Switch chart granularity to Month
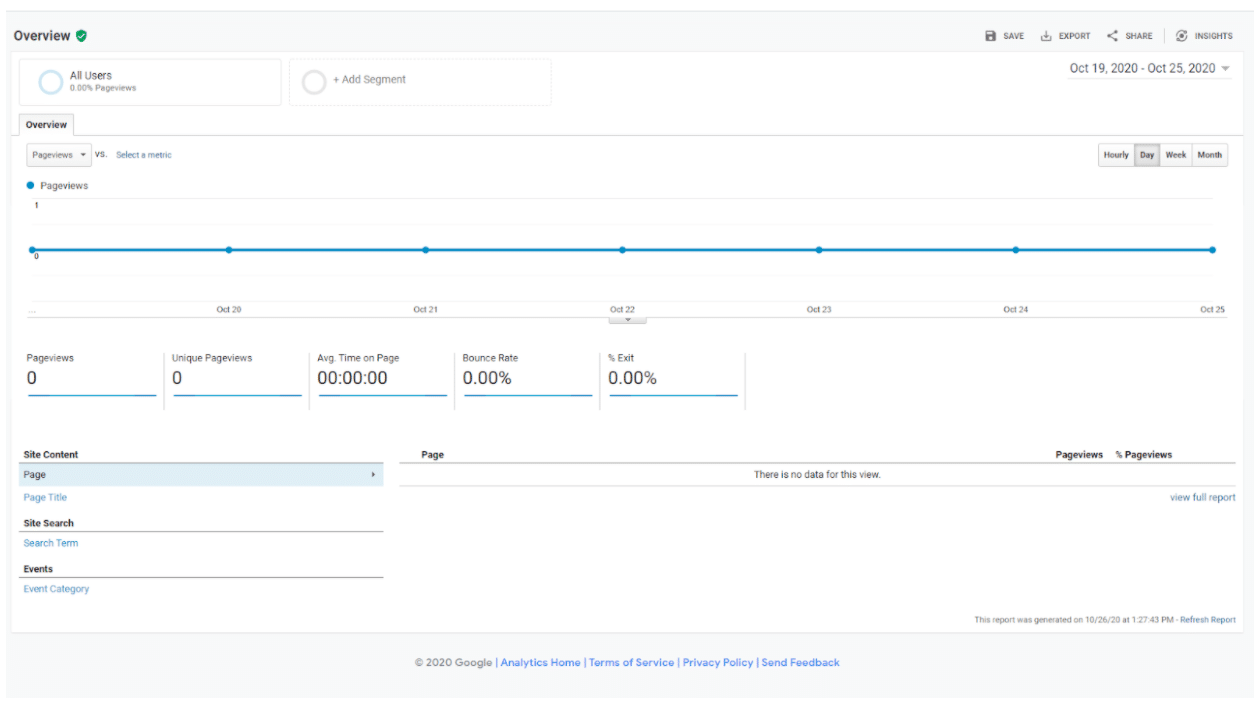The width and height of the screenshot is (1260, 706). 1209,155
